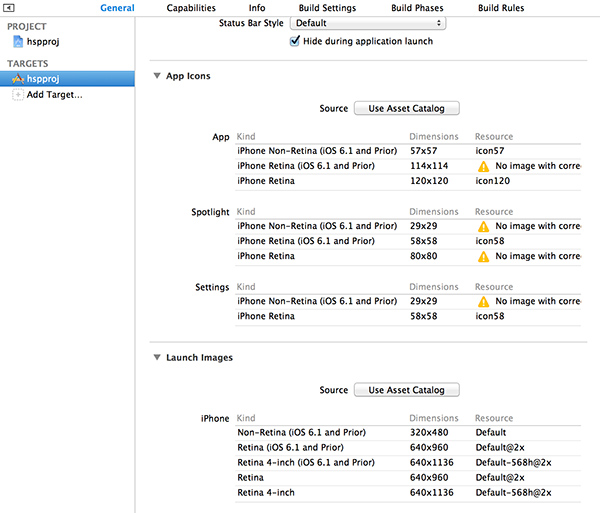Open the Info tab
The width and height of the screenshot is (600, 513).
(257, 8)
